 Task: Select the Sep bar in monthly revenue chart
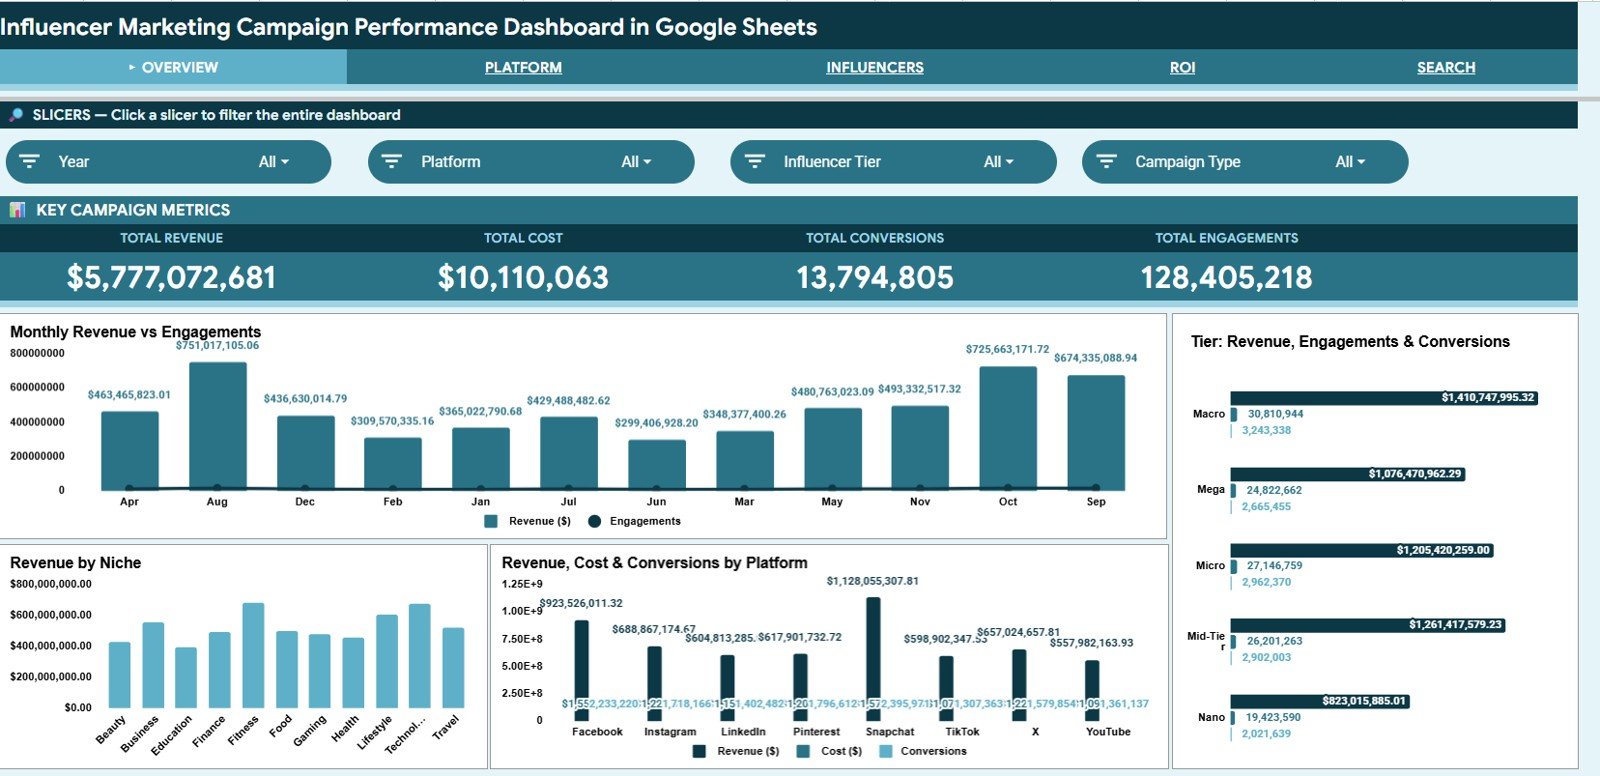[x=1096, y=433]
